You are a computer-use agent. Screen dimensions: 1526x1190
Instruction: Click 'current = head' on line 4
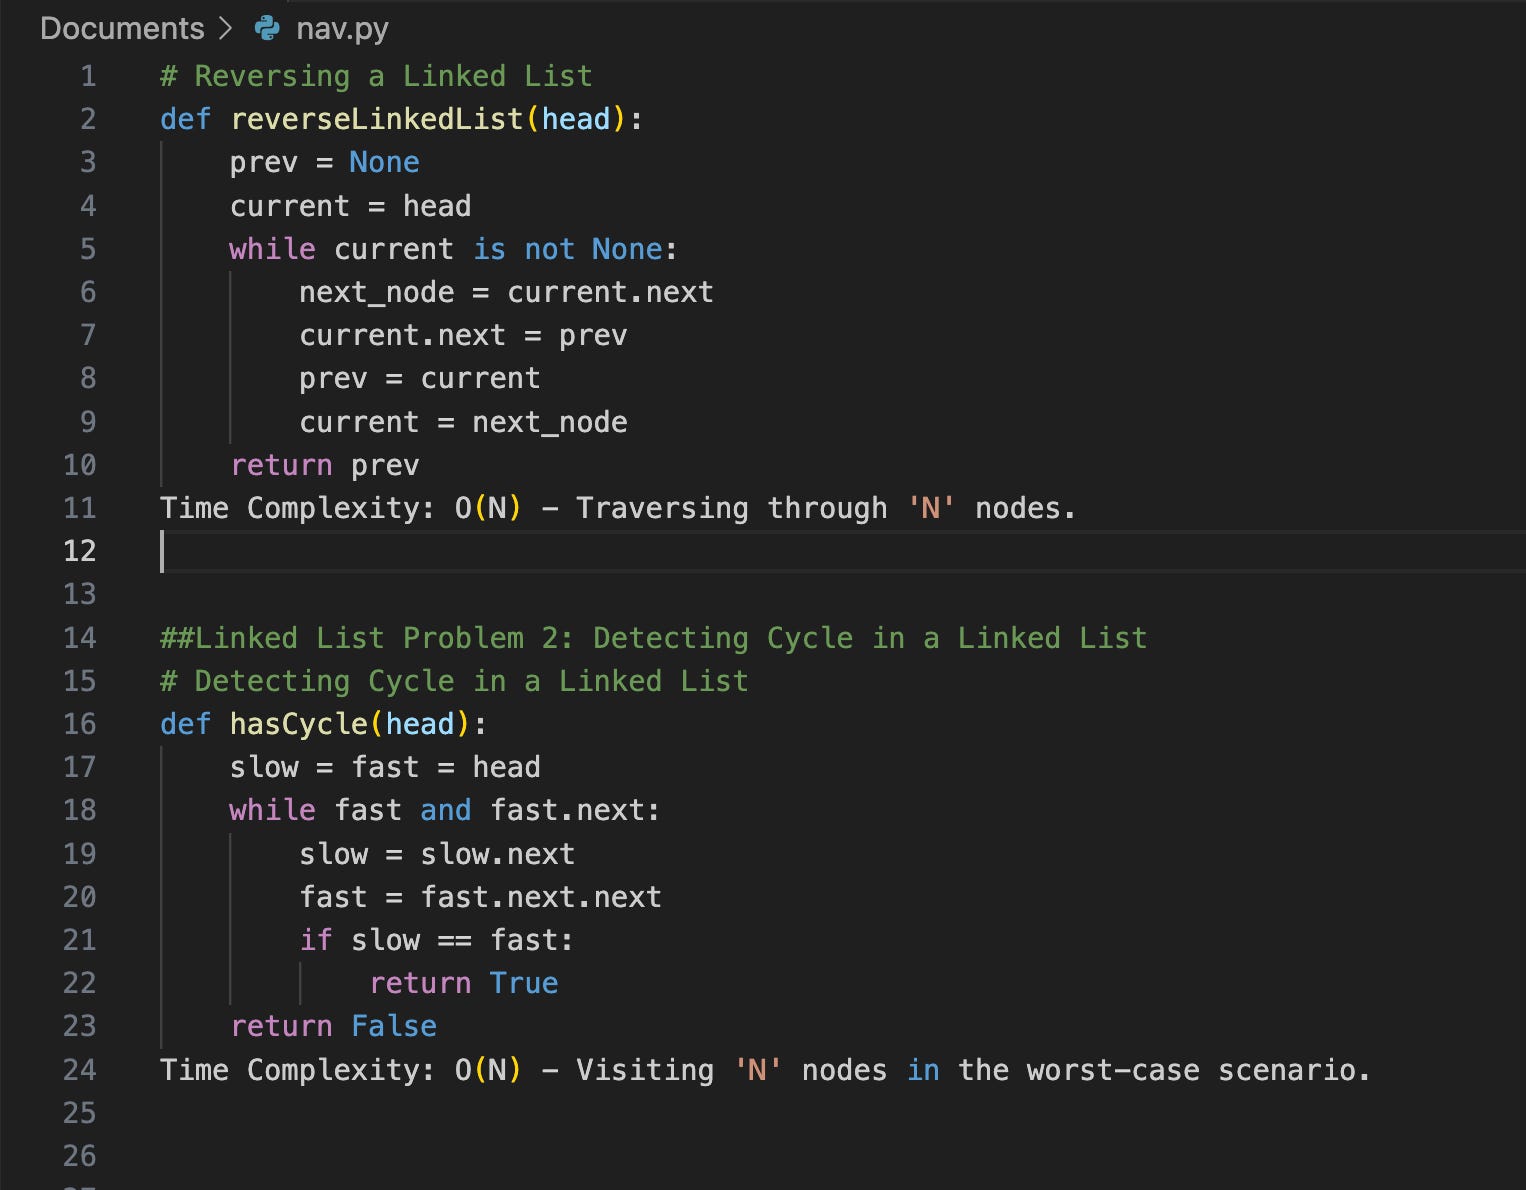(350, 206)
